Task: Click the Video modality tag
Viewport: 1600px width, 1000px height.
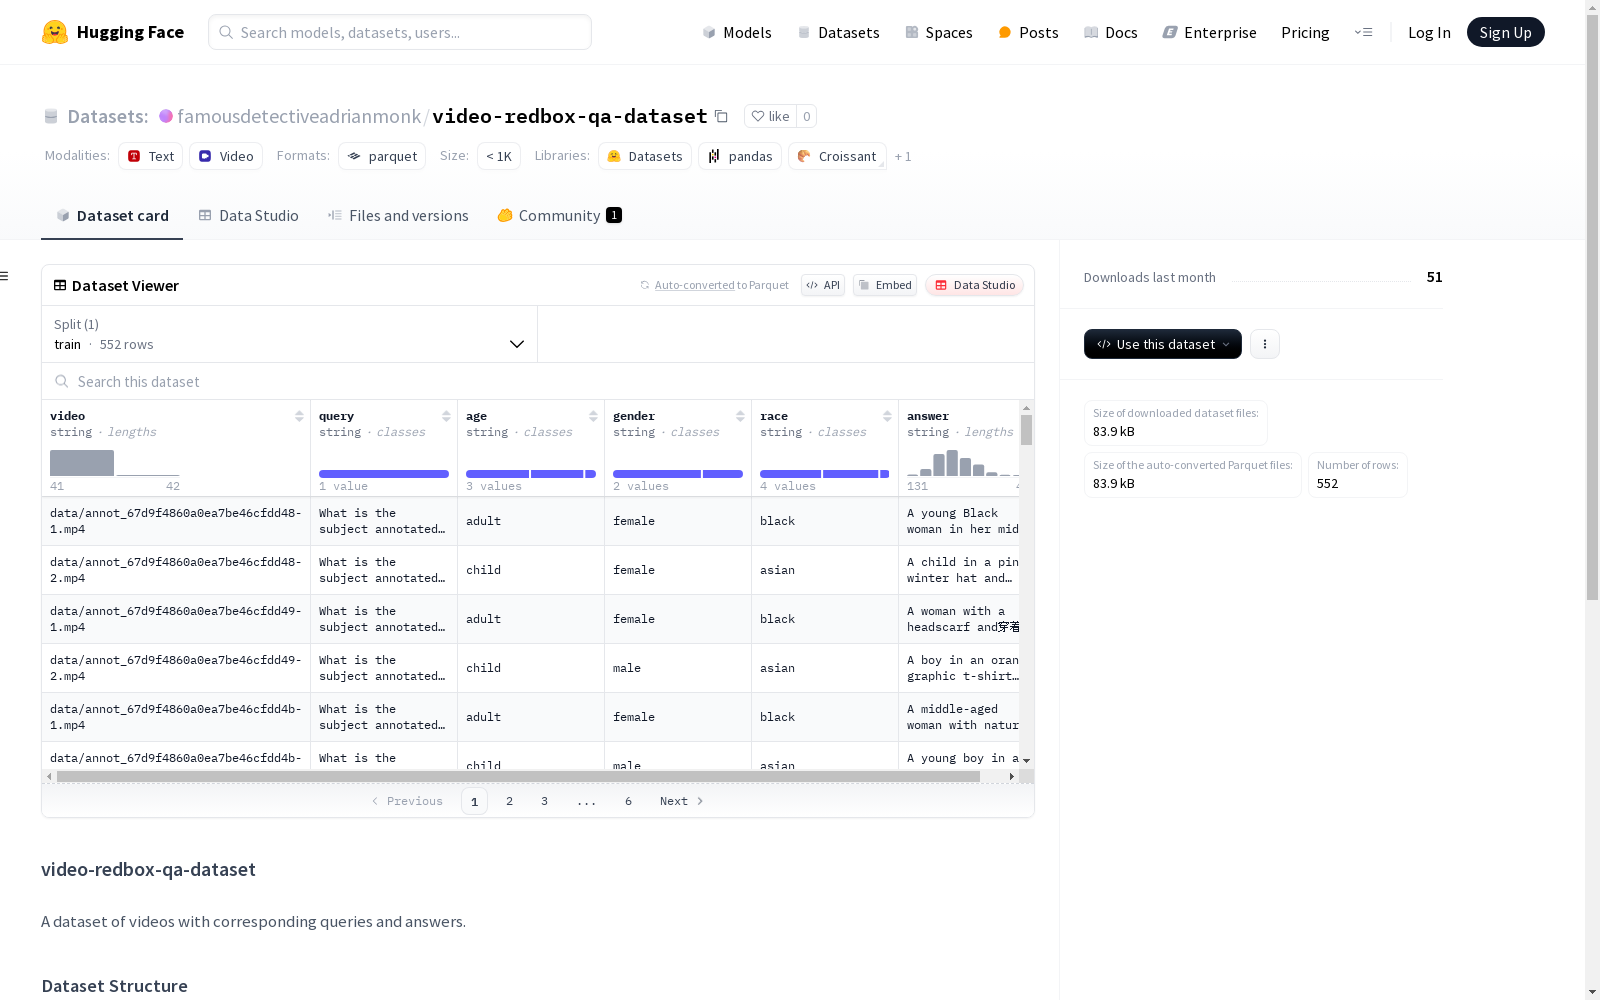Action: tap(226, 156)
